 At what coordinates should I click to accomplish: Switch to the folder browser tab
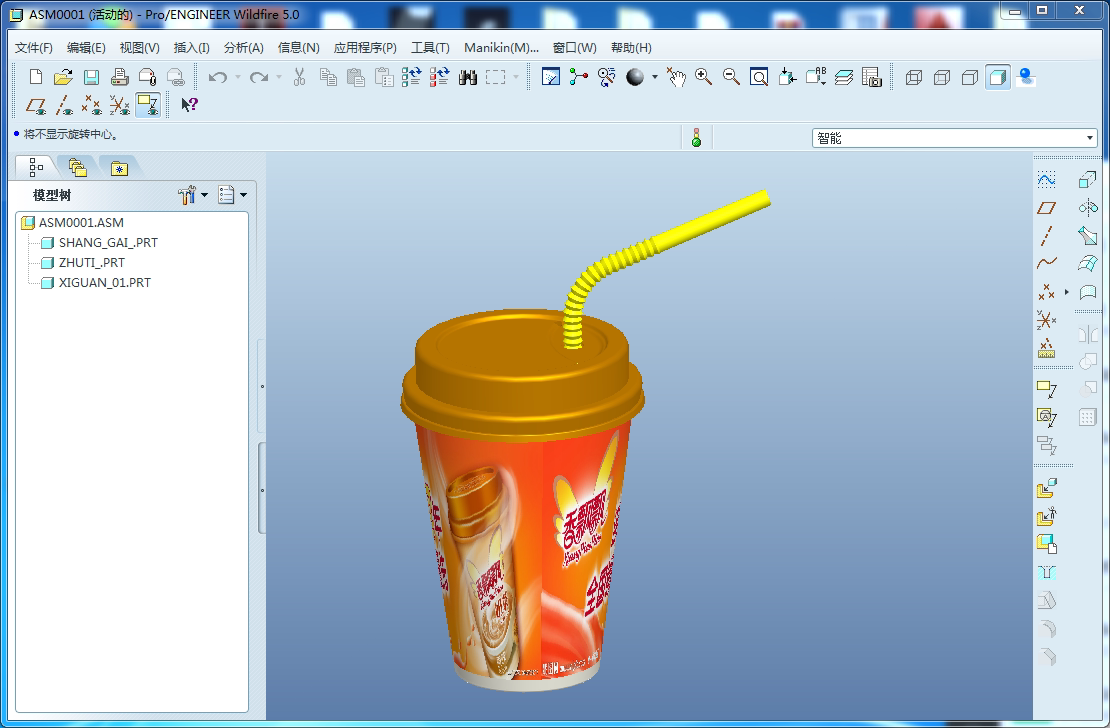(77, 167)
